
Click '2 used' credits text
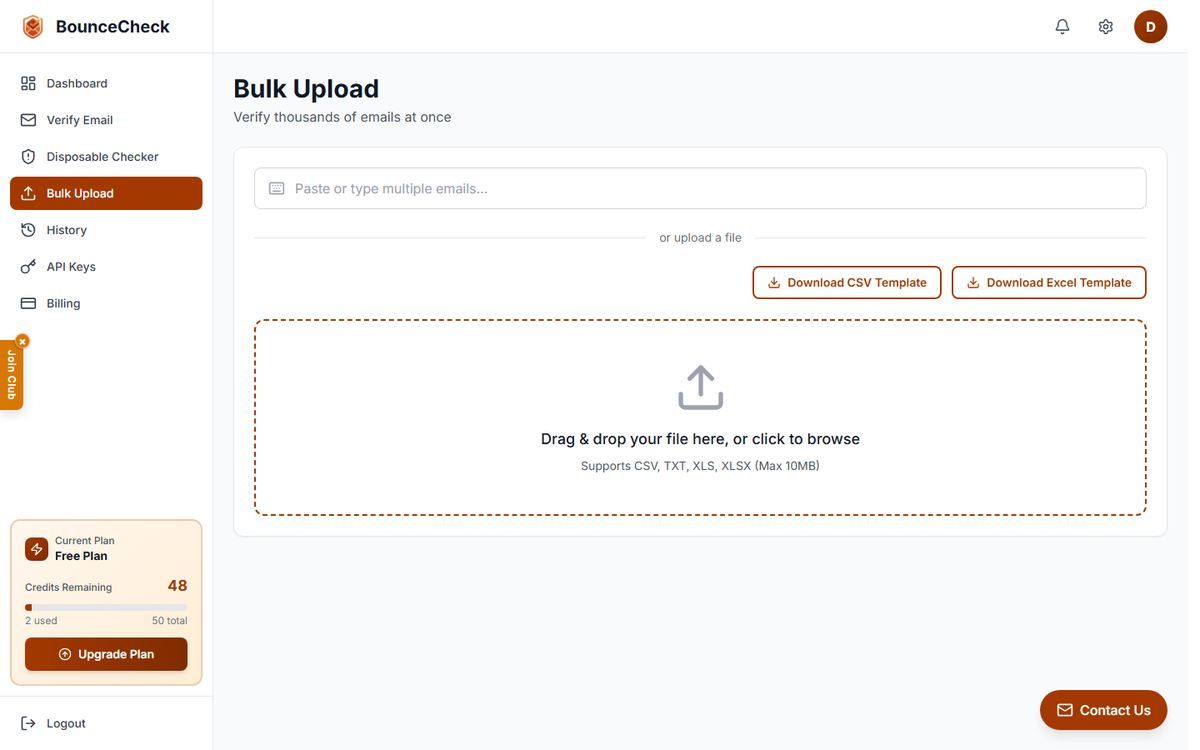41,621
